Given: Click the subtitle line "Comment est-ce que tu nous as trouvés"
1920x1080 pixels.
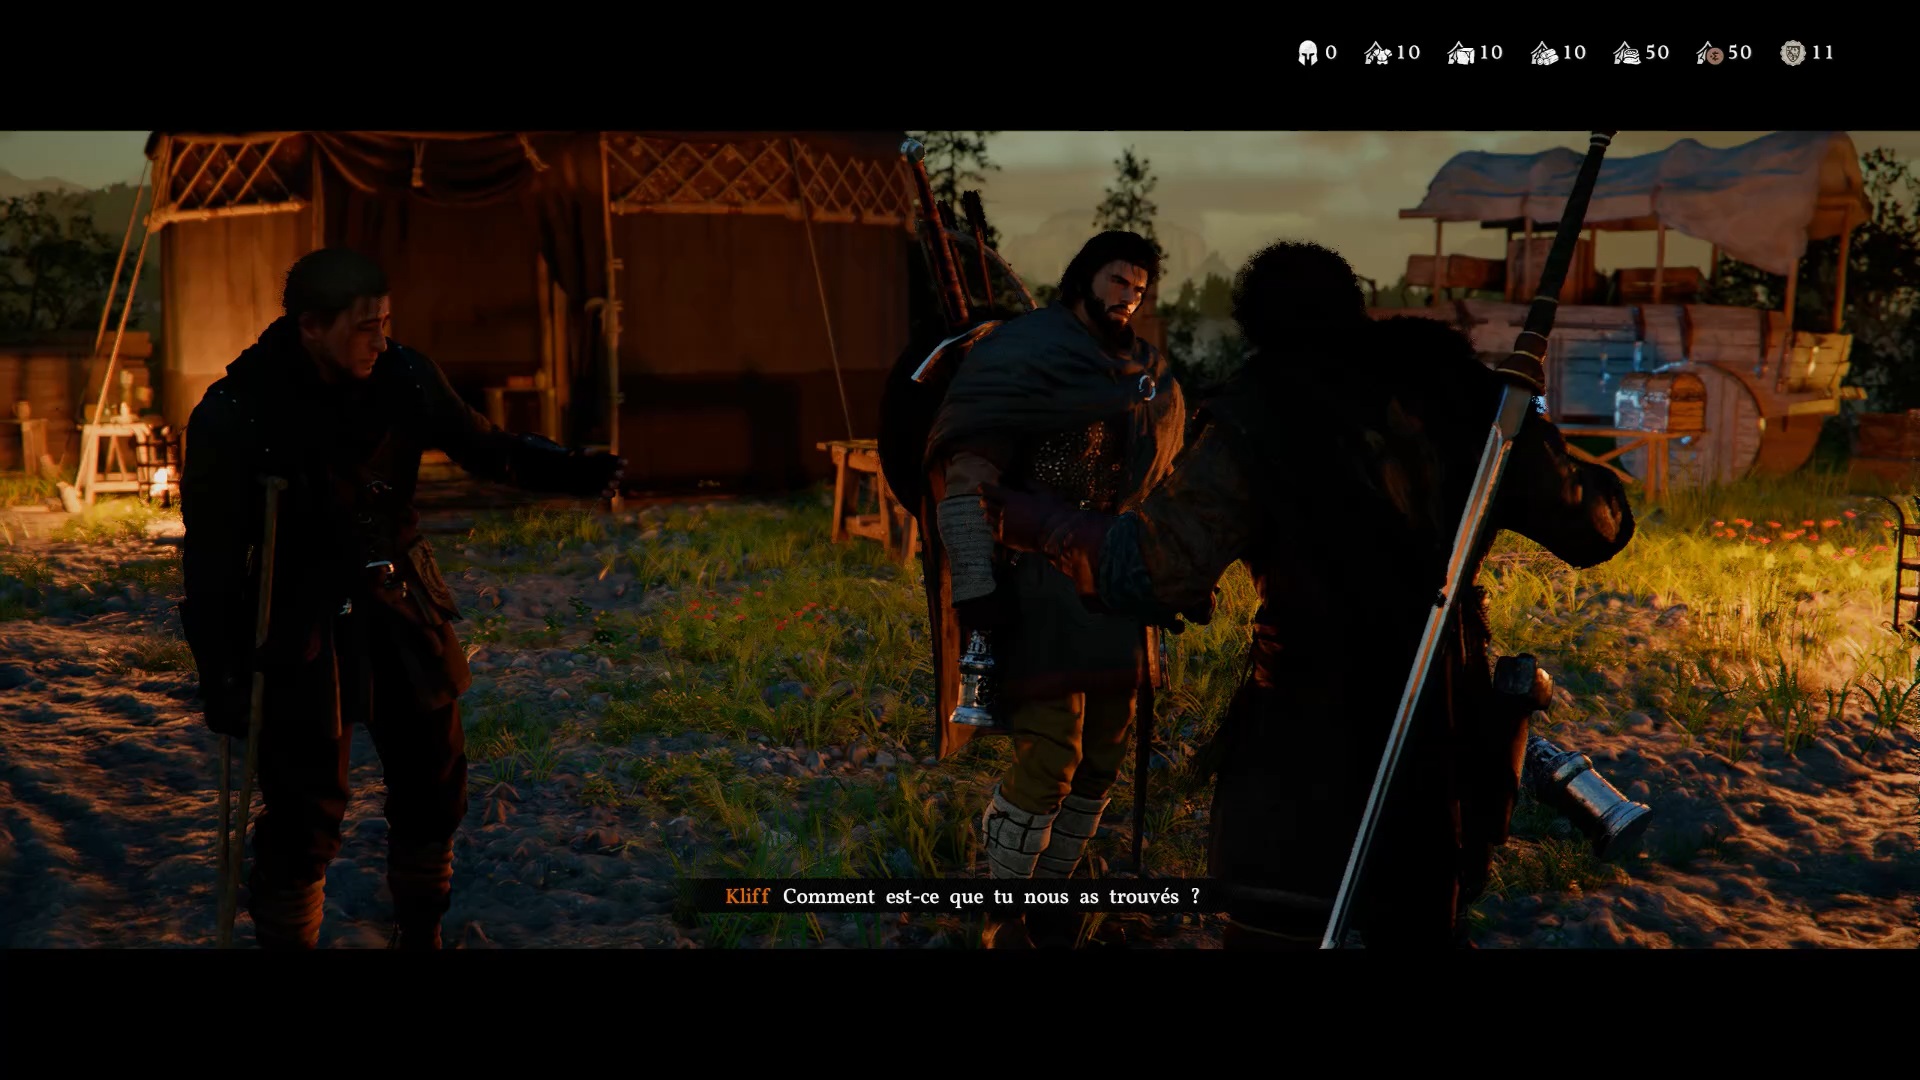Looking at the screenshot, I should point(990,896).
